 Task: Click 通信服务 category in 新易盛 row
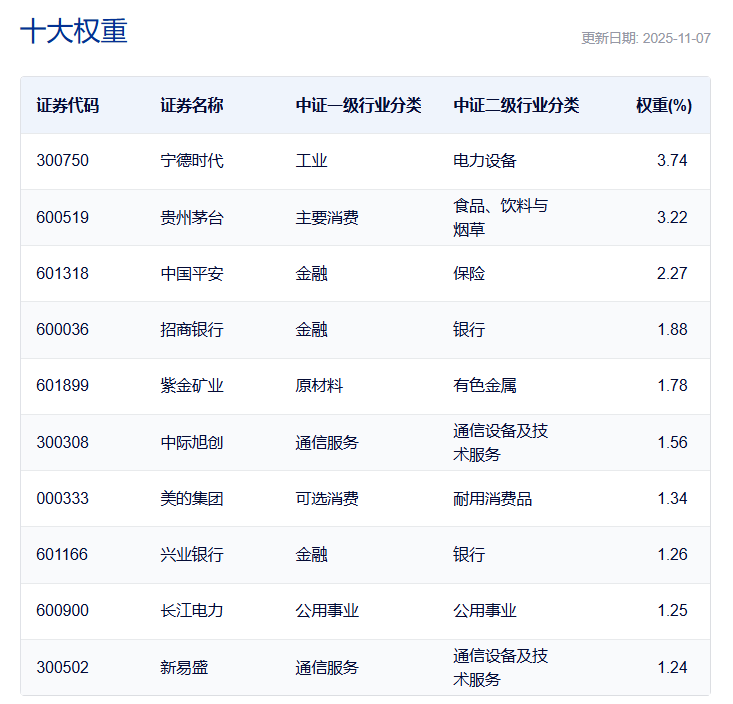tap(327, 668)
